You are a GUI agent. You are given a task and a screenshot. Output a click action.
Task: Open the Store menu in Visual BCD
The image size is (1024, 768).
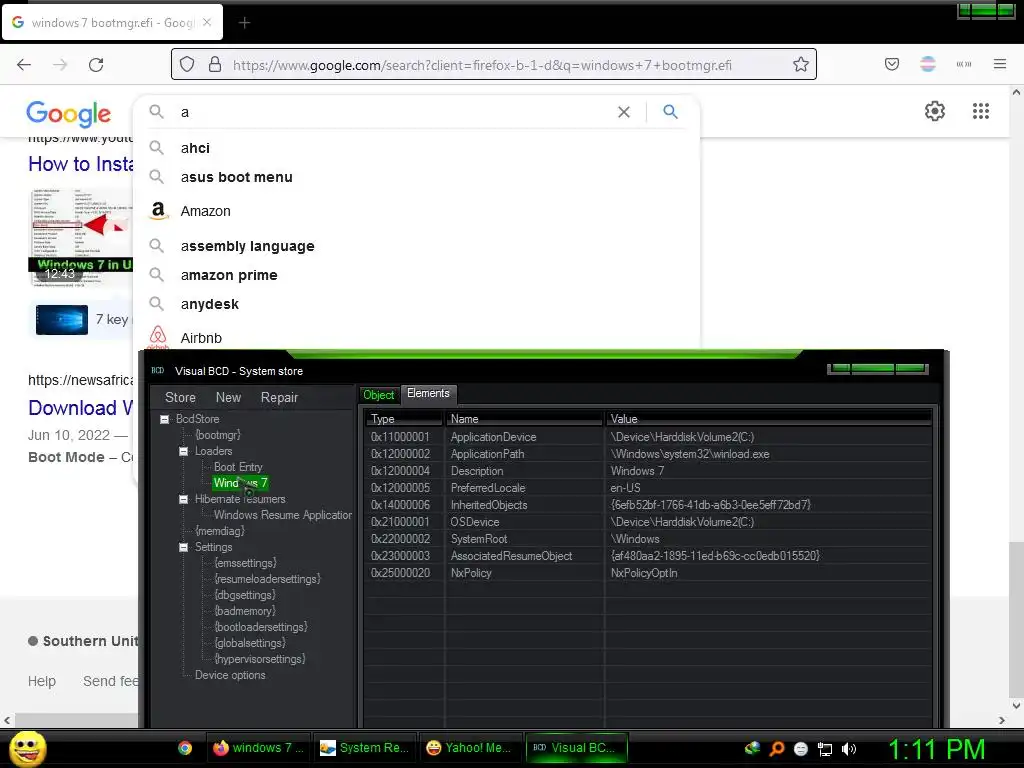[x=180, y=397]
